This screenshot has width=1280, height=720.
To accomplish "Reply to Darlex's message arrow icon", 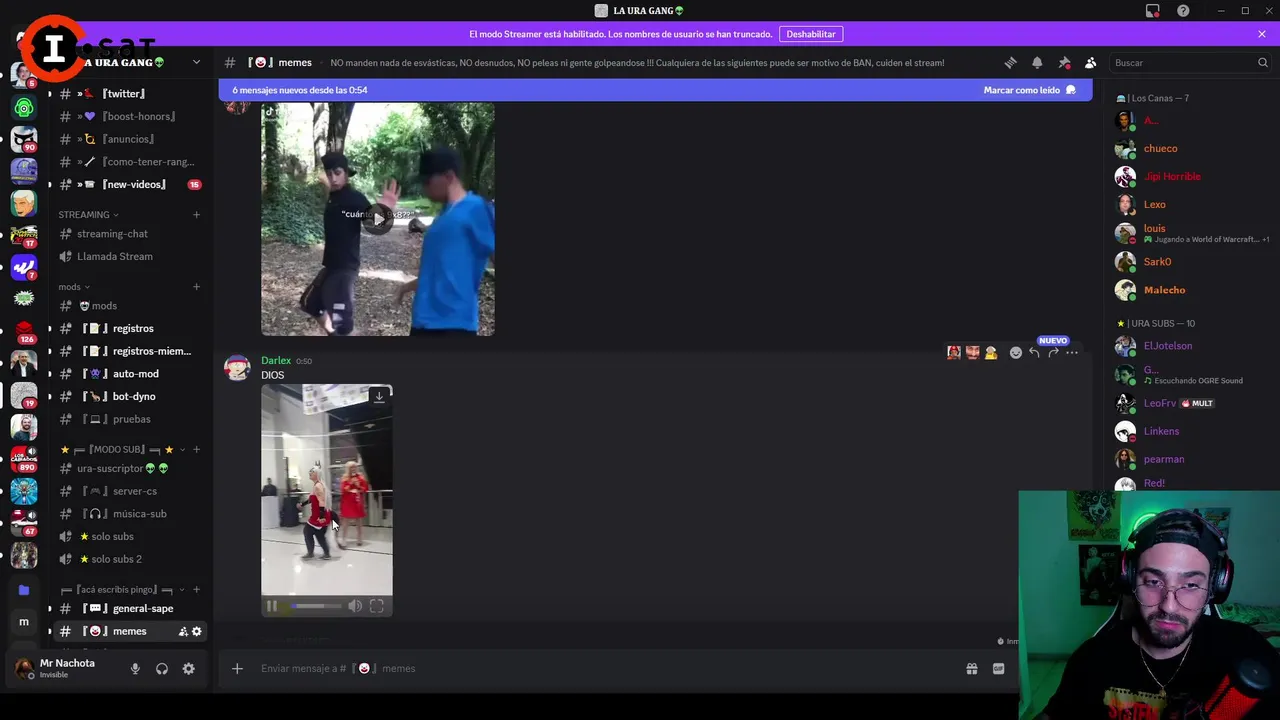I will (x=1034, y=352).
